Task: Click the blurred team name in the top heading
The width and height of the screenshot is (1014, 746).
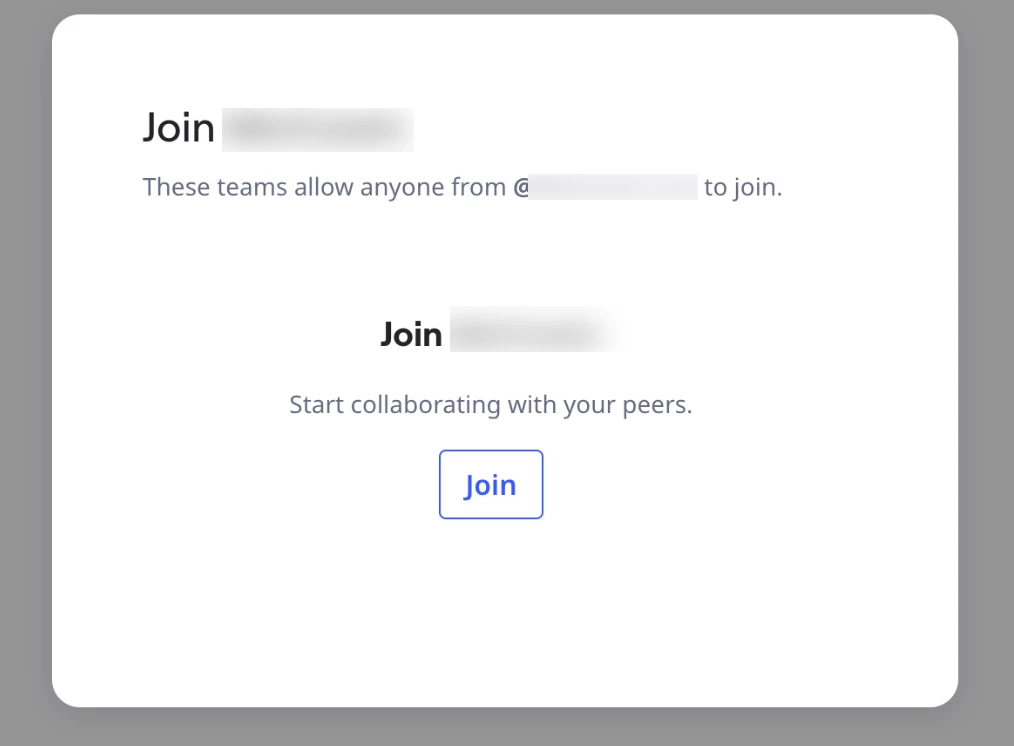Action: [318, 130]
